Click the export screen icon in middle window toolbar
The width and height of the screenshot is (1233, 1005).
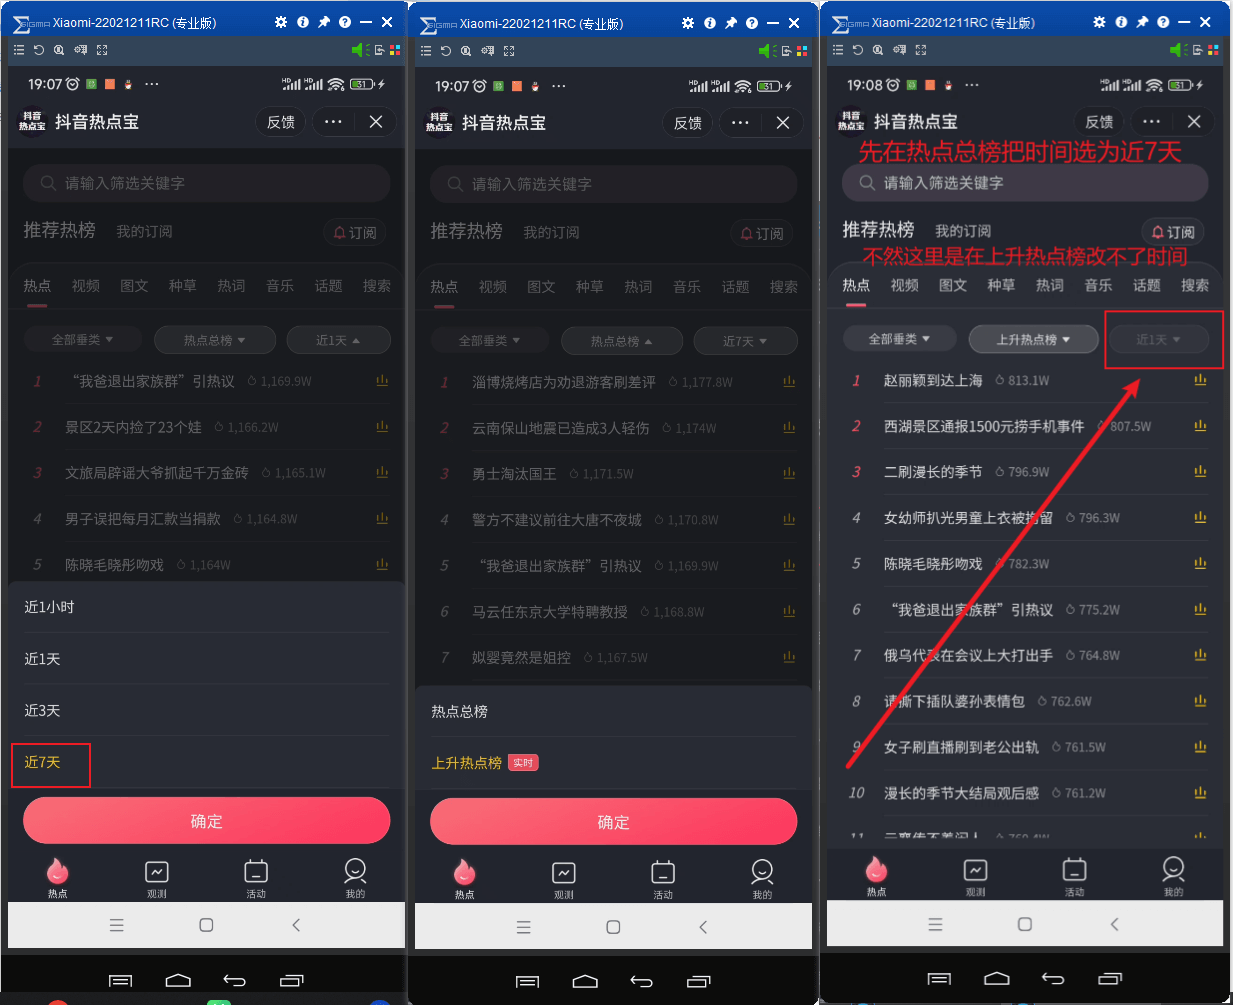pos(787,51)
